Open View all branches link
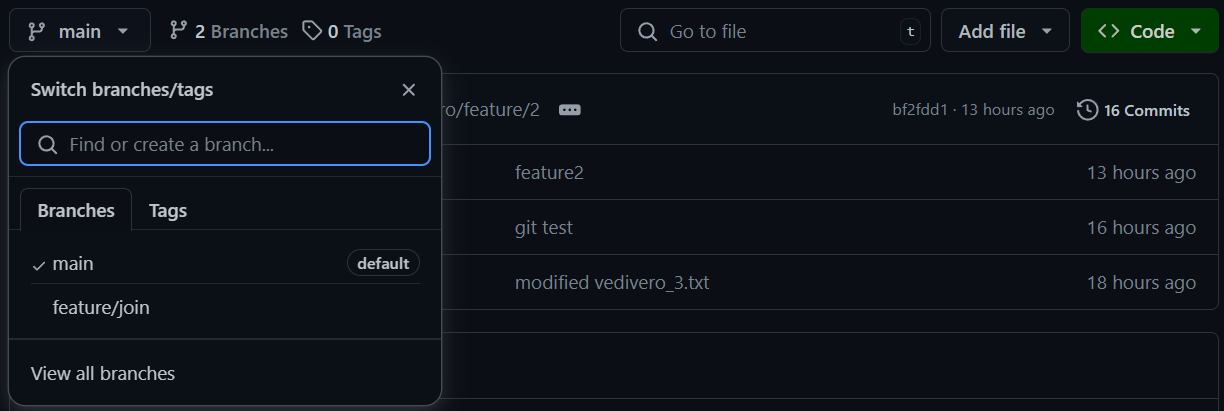This screenshot has width=1224, height=411. [x=103, y=374]
